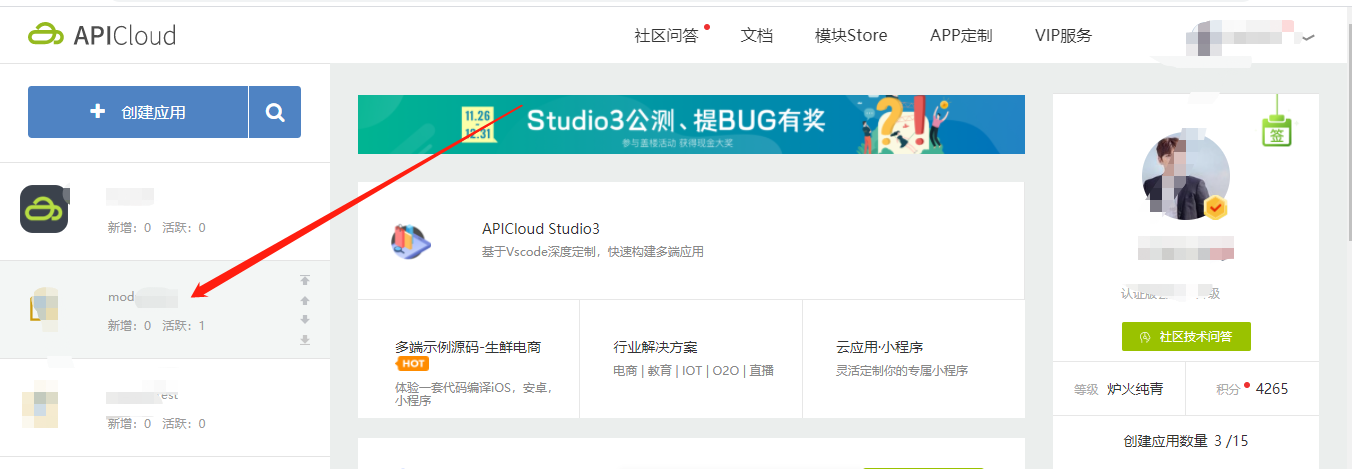
Task: Click '活跃：1' in the mod app row
Action: [x=183, y=325]
